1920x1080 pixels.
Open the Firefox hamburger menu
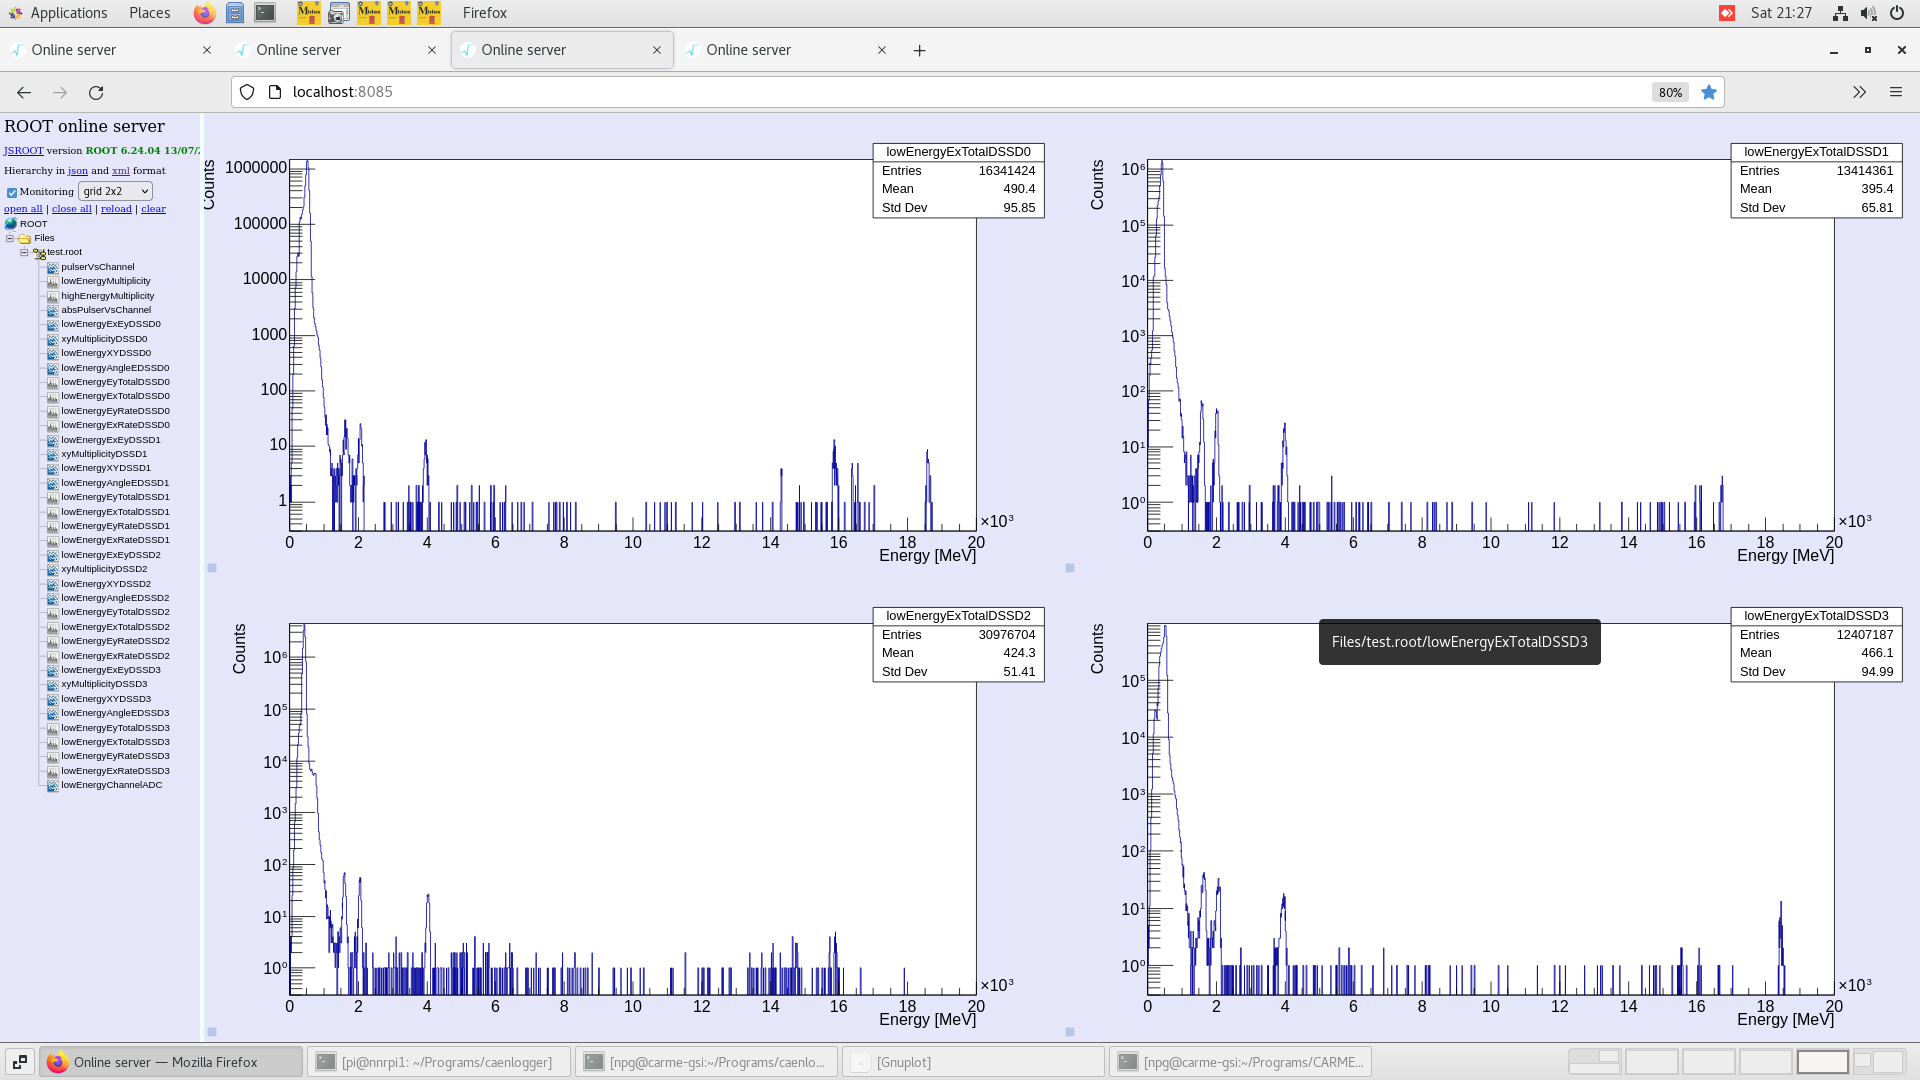point(1895,92)
